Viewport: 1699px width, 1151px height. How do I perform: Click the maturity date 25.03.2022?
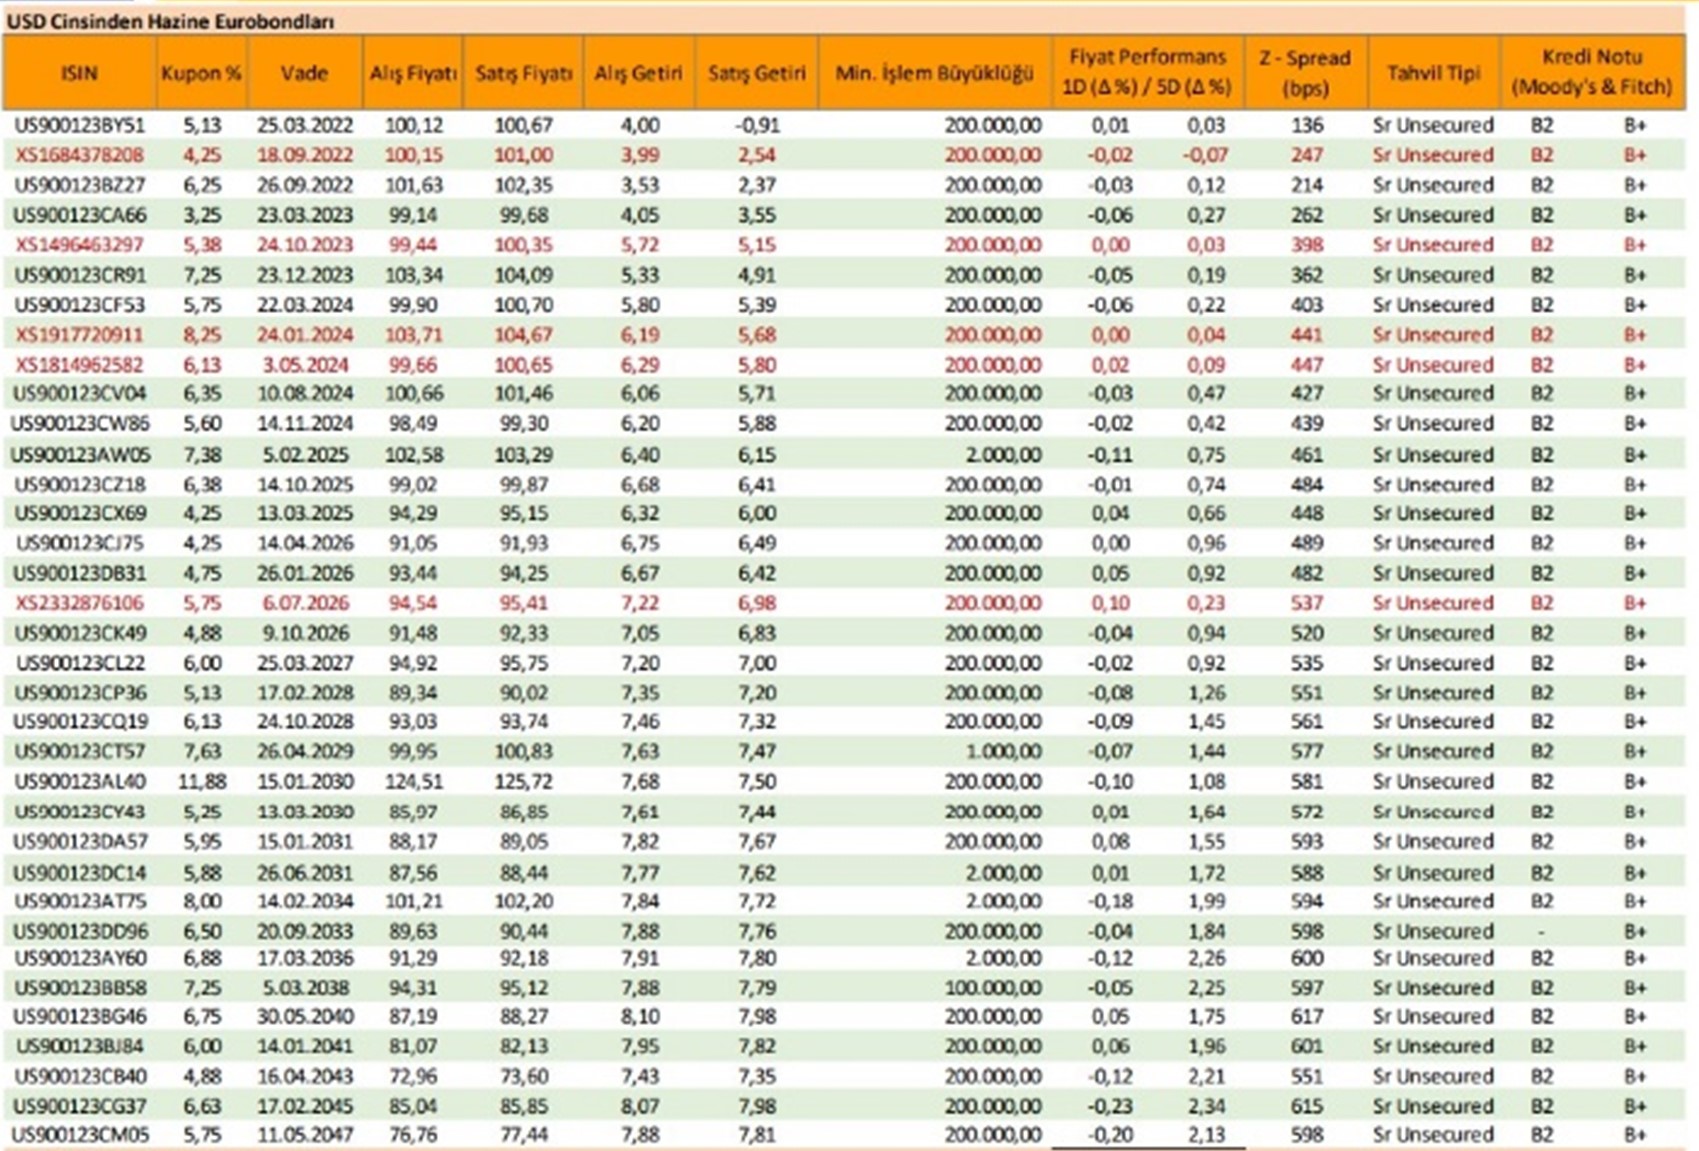click(x=305, y=125)
